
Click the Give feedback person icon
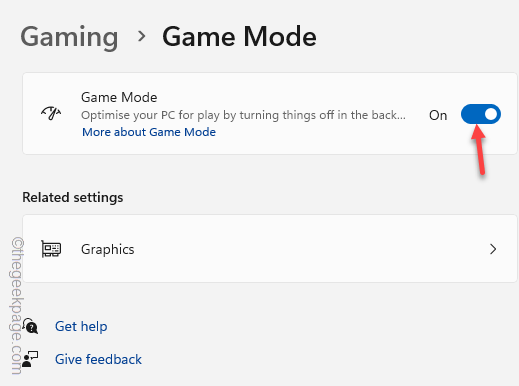pos(30,359)
